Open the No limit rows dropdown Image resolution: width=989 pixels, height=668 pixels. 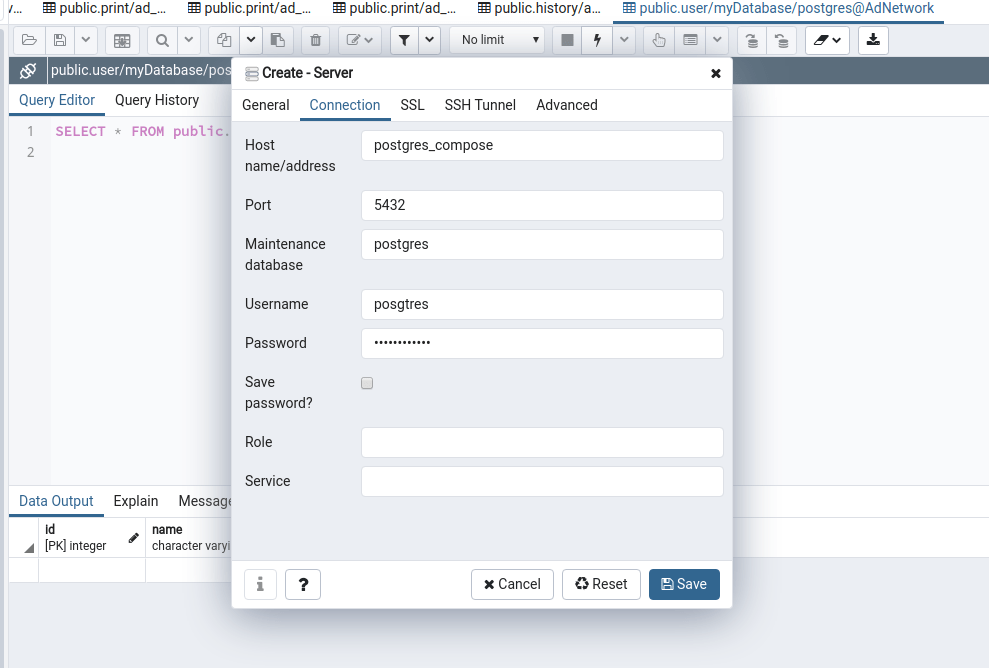pos(497,40)
